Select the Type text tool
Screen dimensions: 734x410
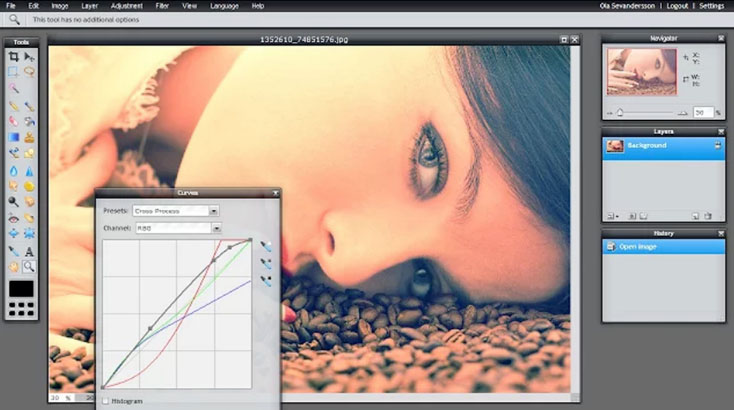(x=29, y=251)
